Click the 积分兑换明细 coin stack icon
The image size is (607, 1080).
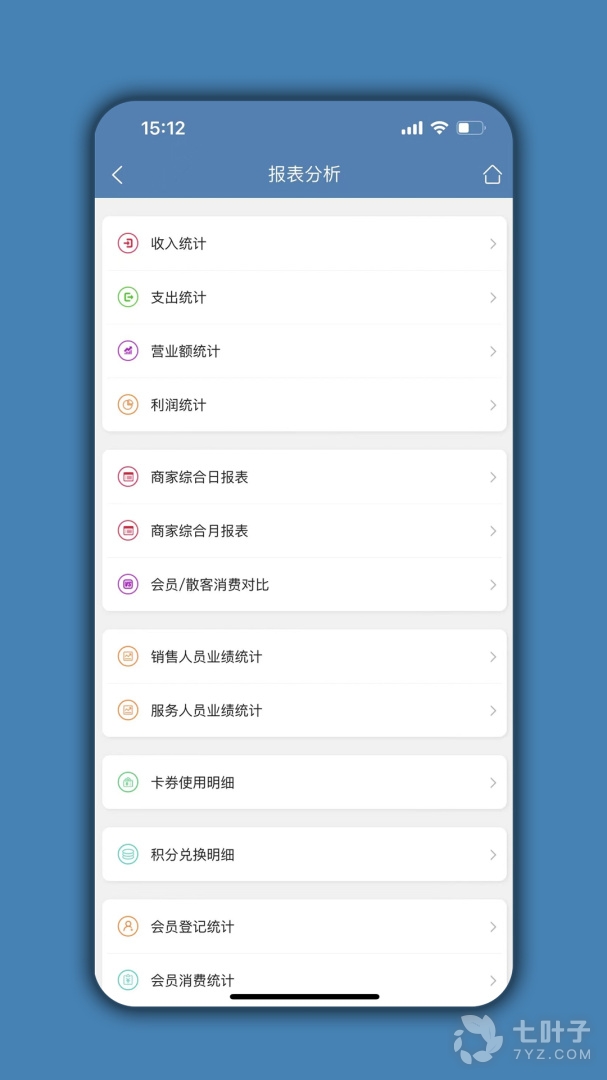[128, 855]
